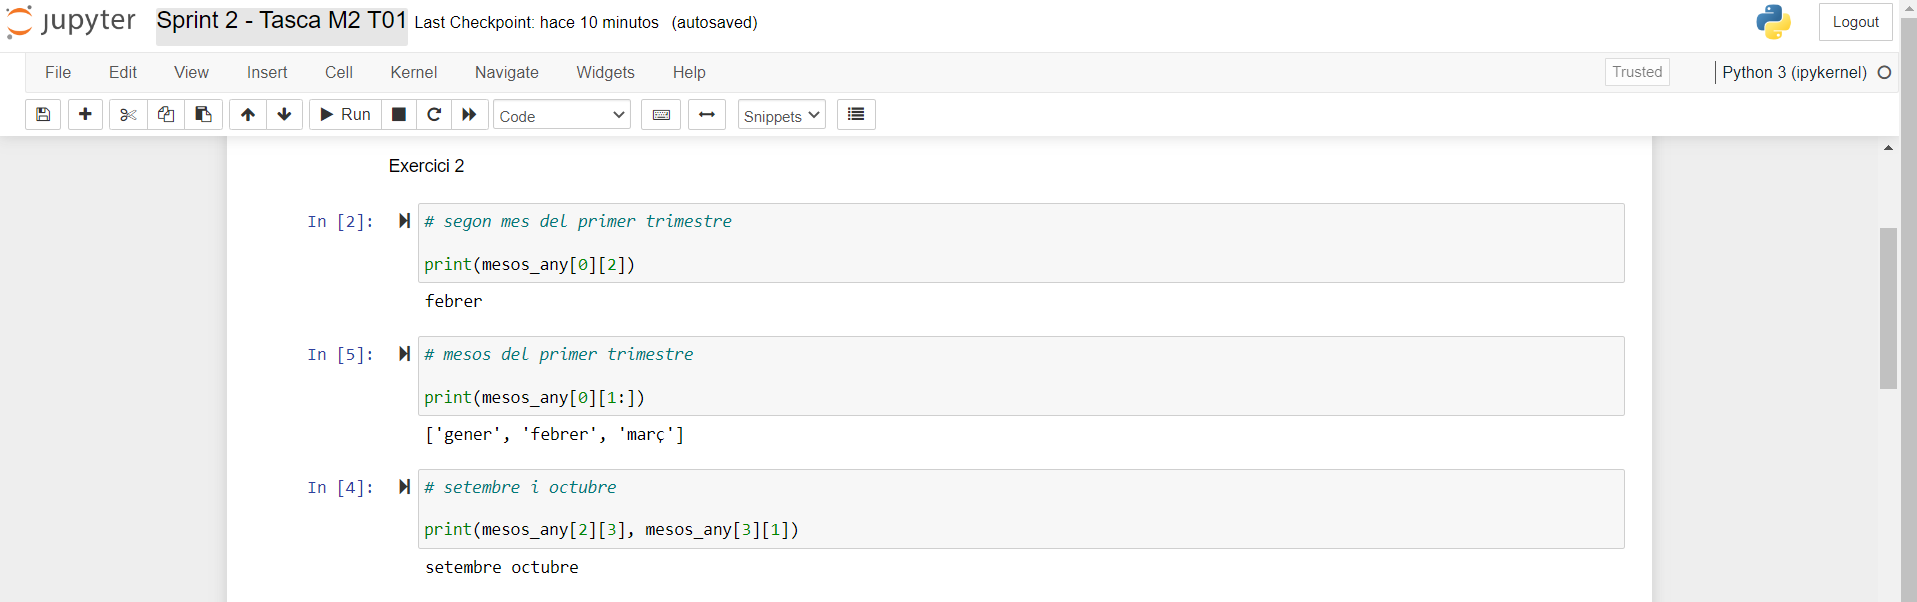The width and height of the screenshot is (1917, 602).
Task: Restart and run all cells with fast-forward icon
Action: click(x=470, y=114)
